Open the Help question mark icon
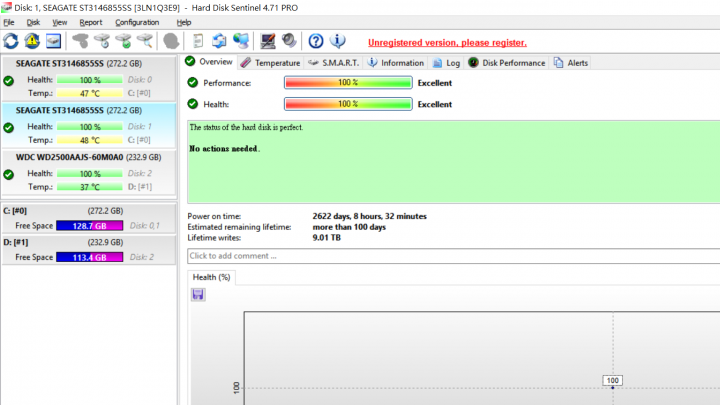This screenshot has width=720, height=405. click(x=315, y=41)
